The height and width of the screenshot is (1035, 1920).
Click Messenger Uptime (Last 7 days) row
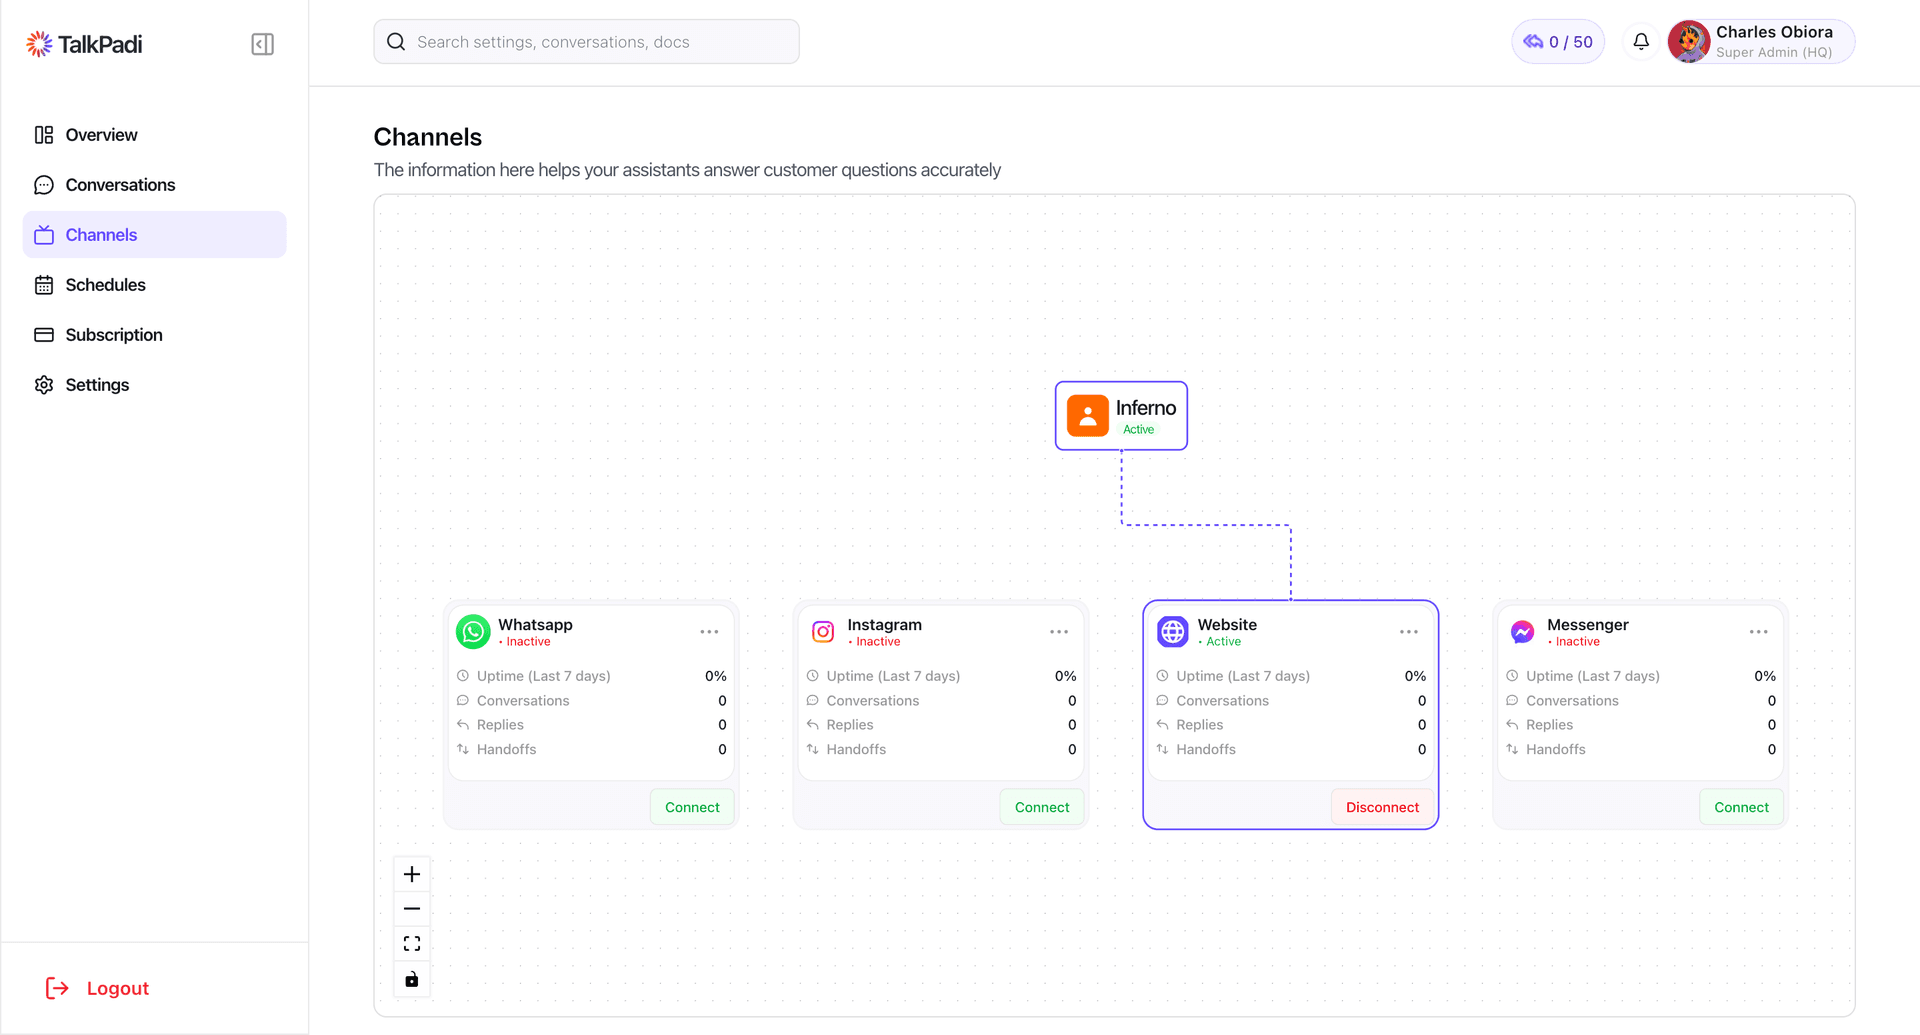[1641, 676]
